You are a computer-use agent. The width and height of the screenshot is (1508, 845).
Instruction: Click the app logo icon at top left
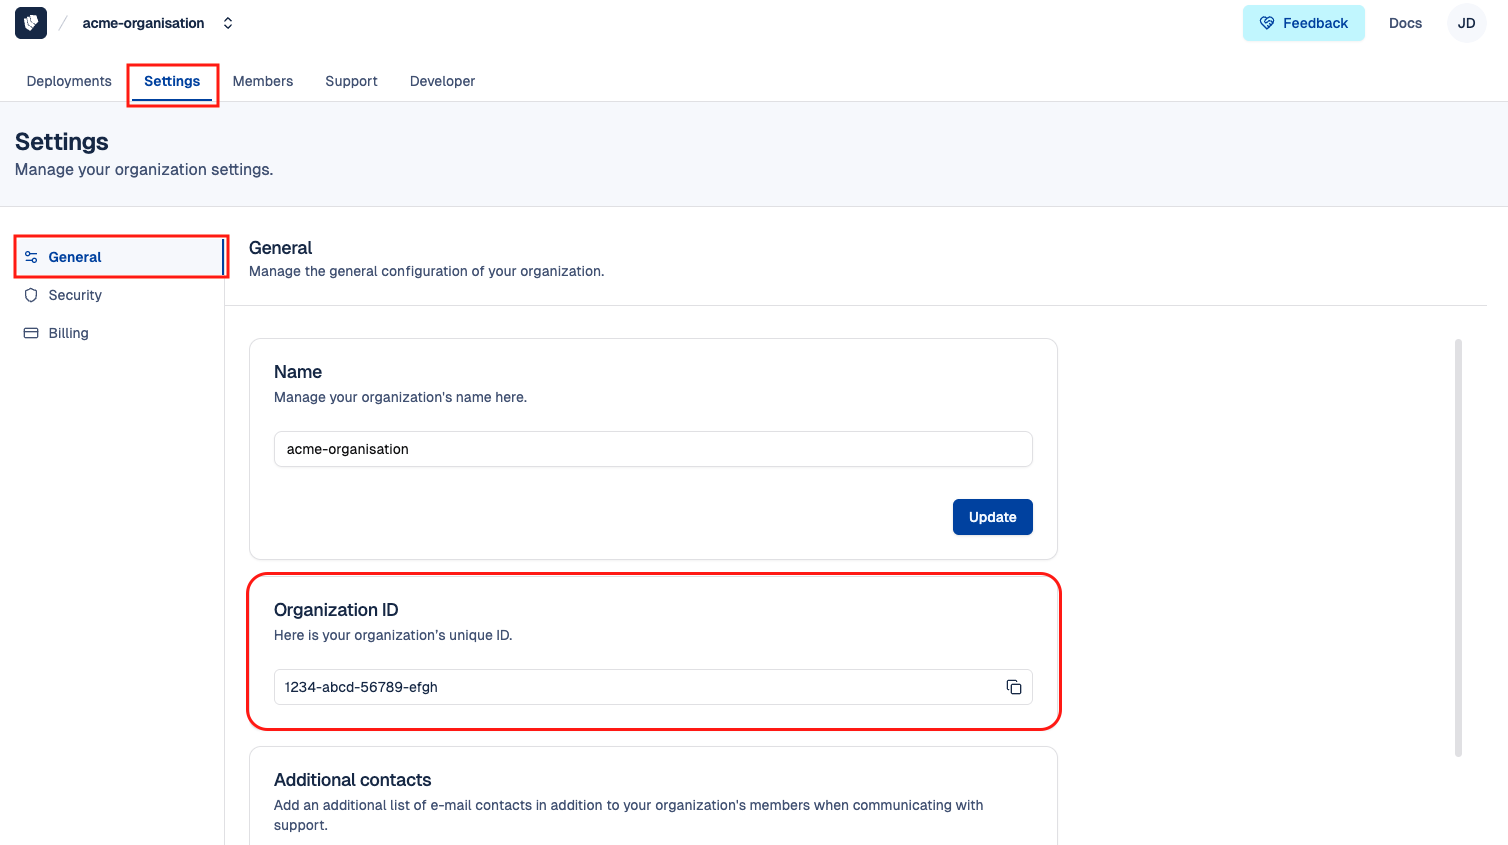31,23
